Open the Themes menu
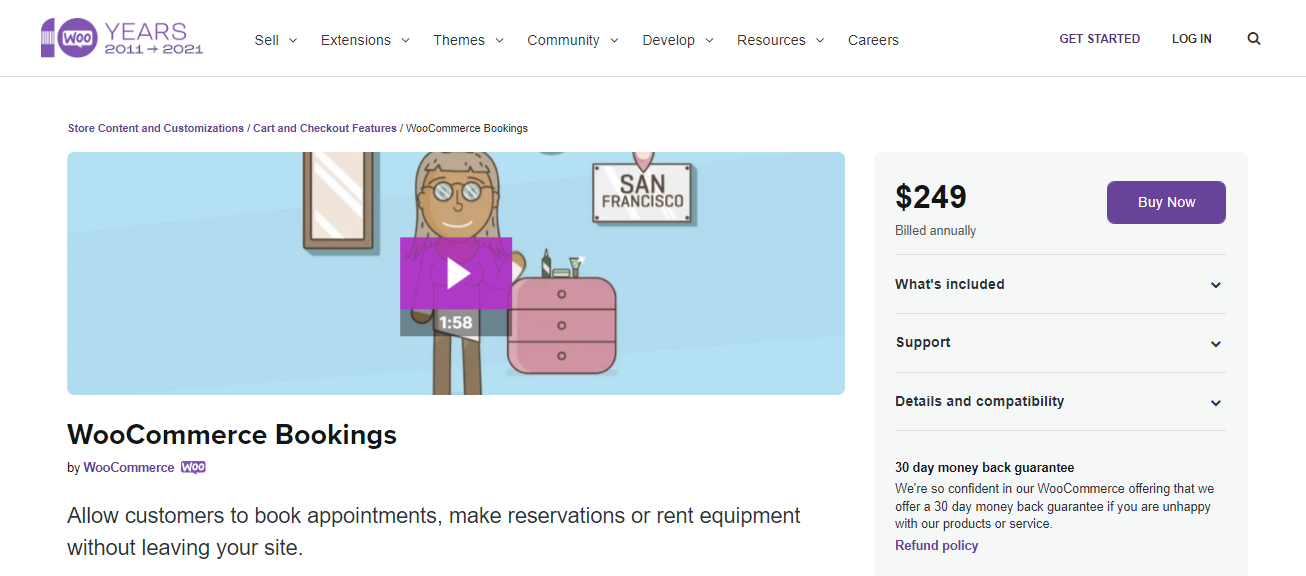 click(468, 40)
